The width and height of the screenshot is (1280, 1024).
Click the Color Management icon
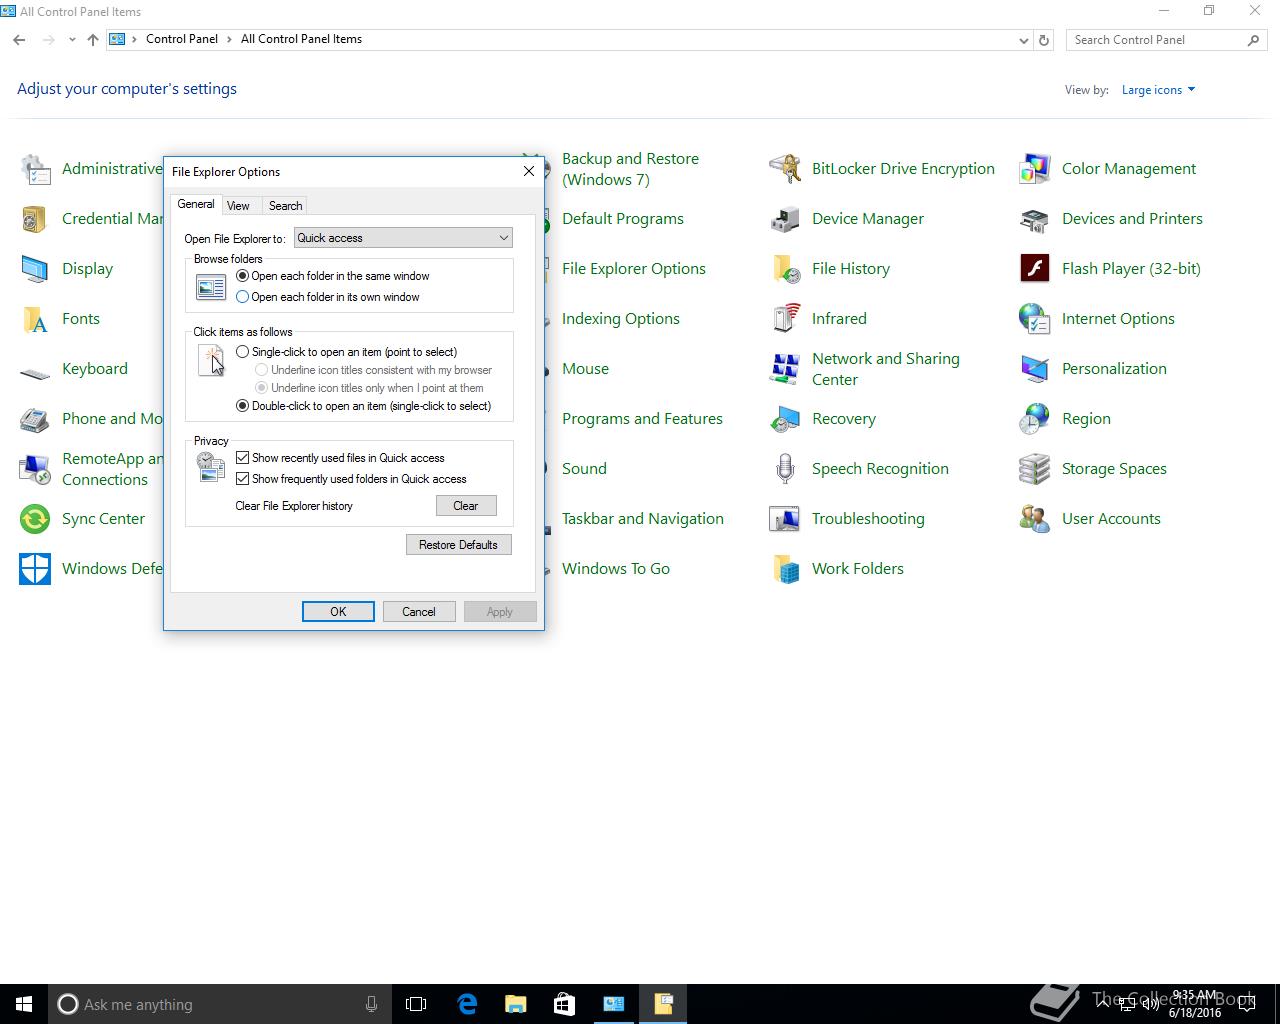[x=1035, y=169]
